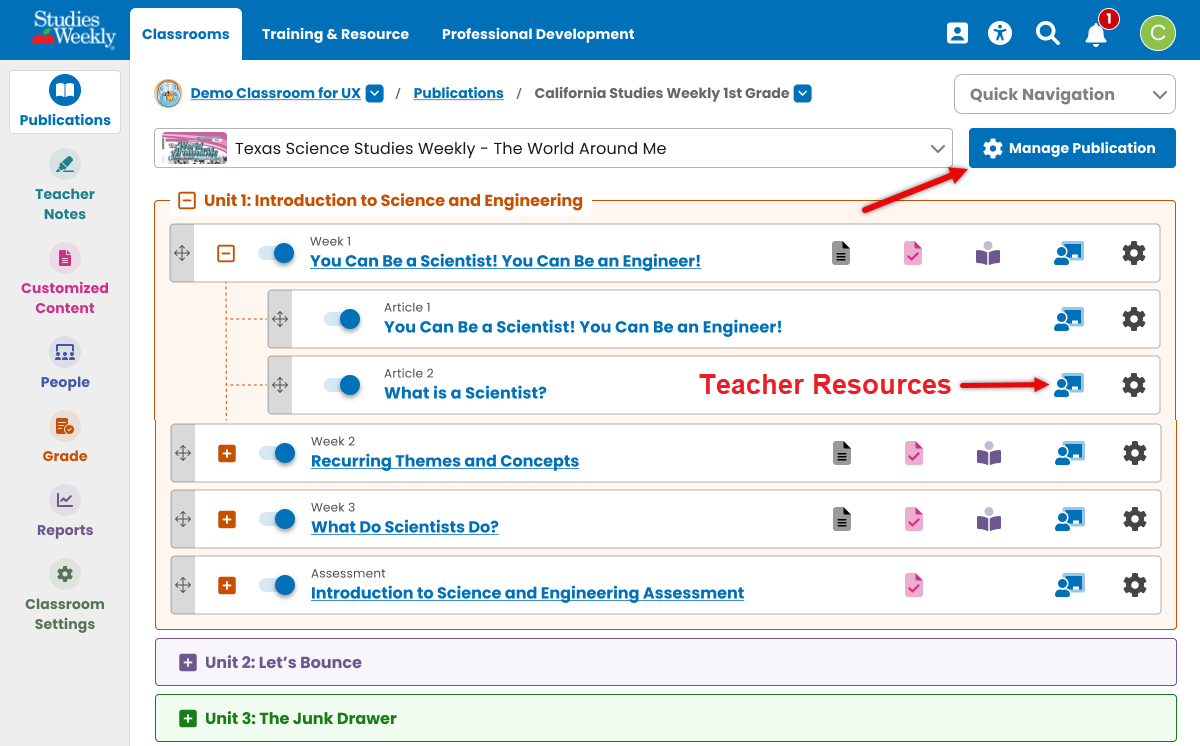Open the Publications sidebar item
This screenshot has height=746, width=1200.
click(x=65, y=102)
